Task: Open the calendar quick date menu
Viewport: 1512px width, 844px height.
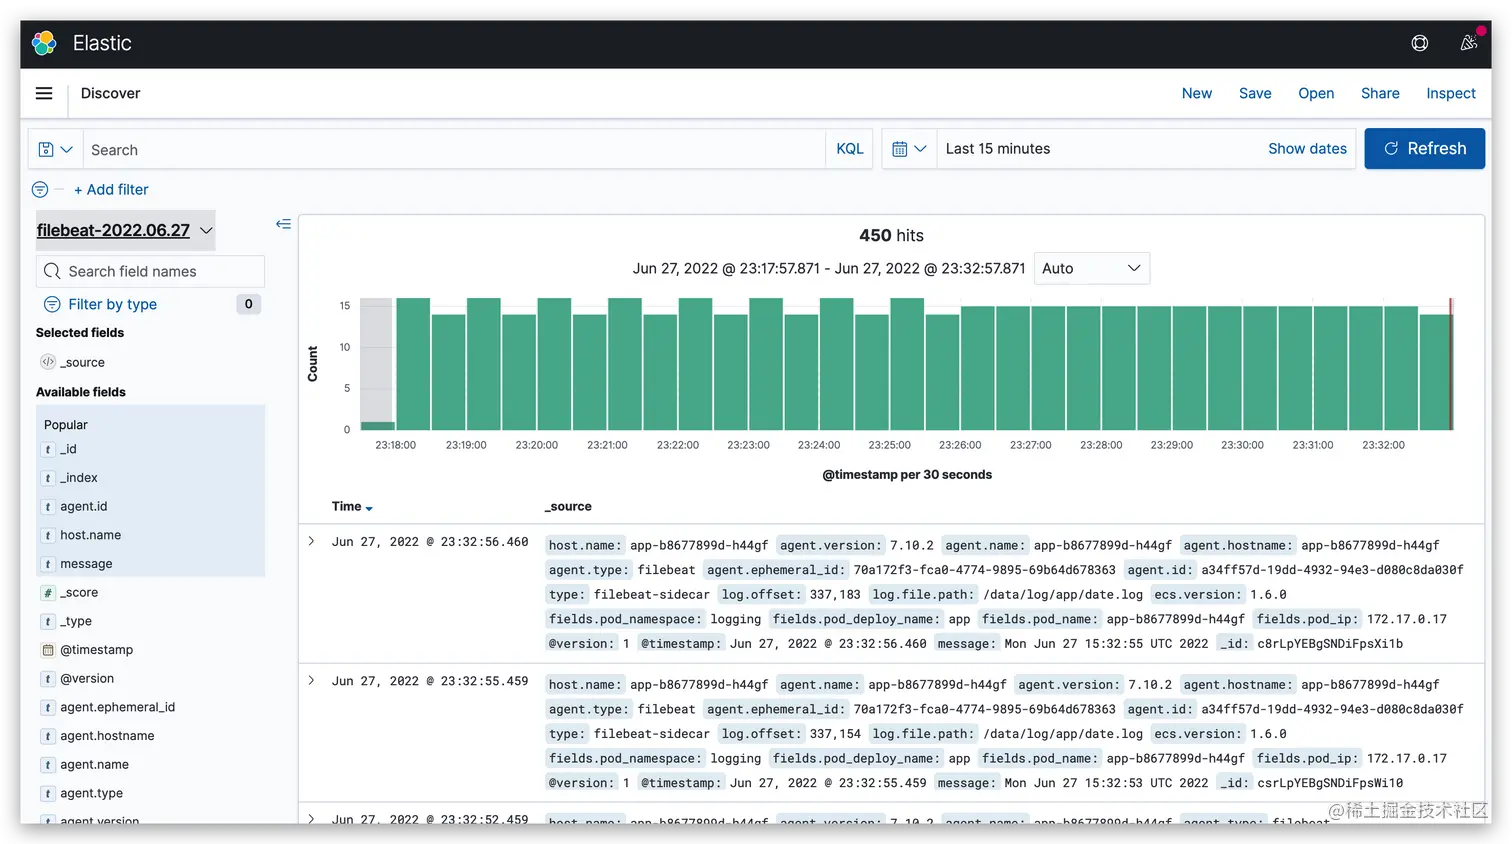Action: [x=909, y=149]
